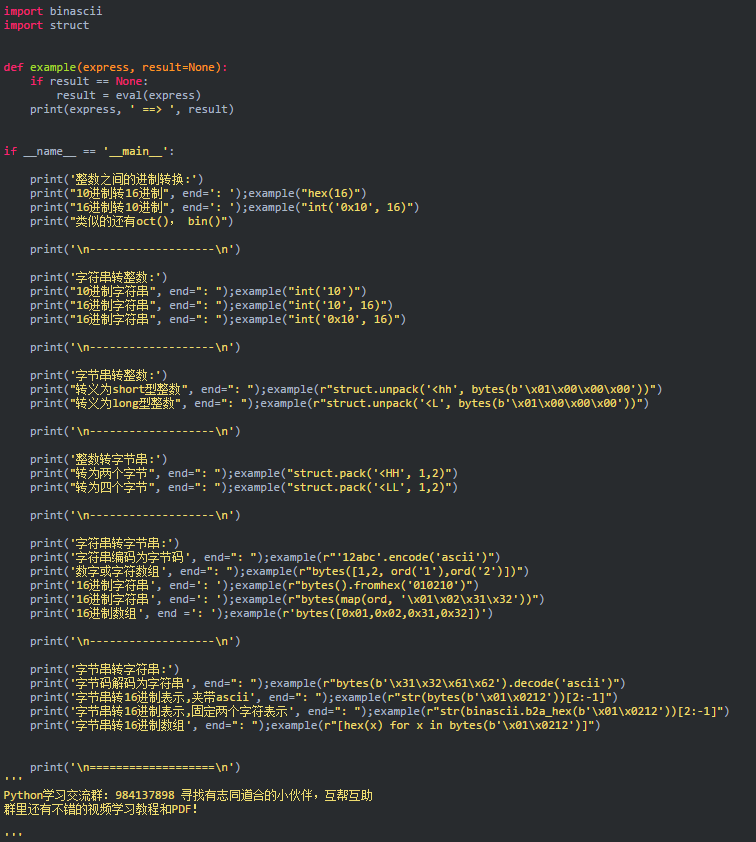This screenshot has height=842, width=756.
Task: Click the line containing example("int('10')")
Action: 198,291
